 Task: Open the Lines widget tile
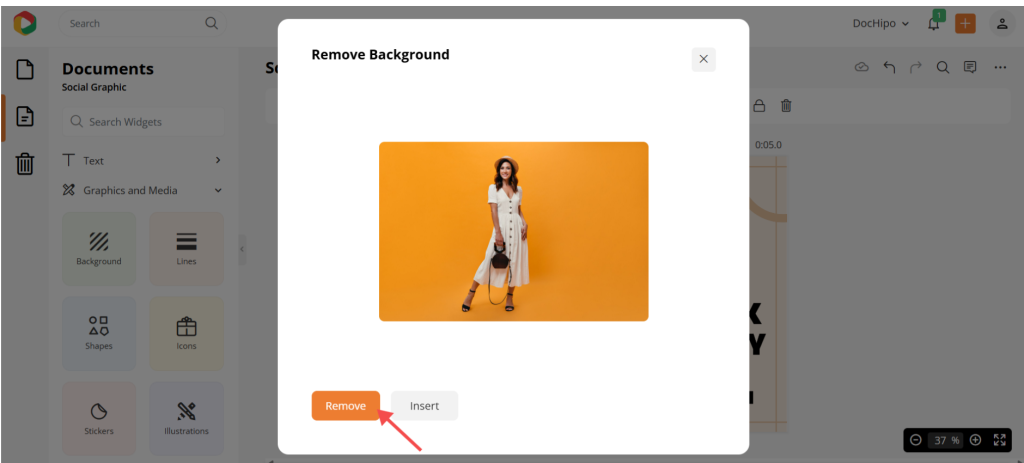(x=186, y=249)
